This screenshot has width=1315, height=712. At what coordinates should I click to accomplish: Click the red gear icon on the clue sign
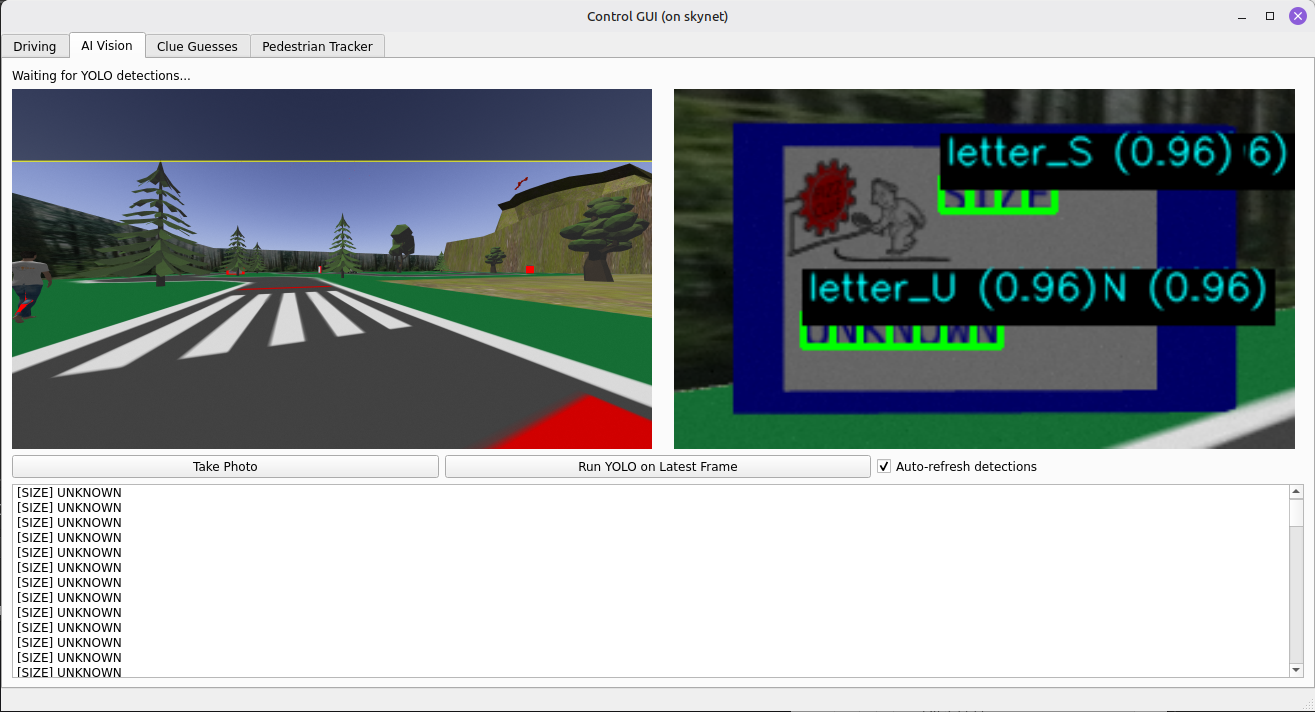coord(825,197)
